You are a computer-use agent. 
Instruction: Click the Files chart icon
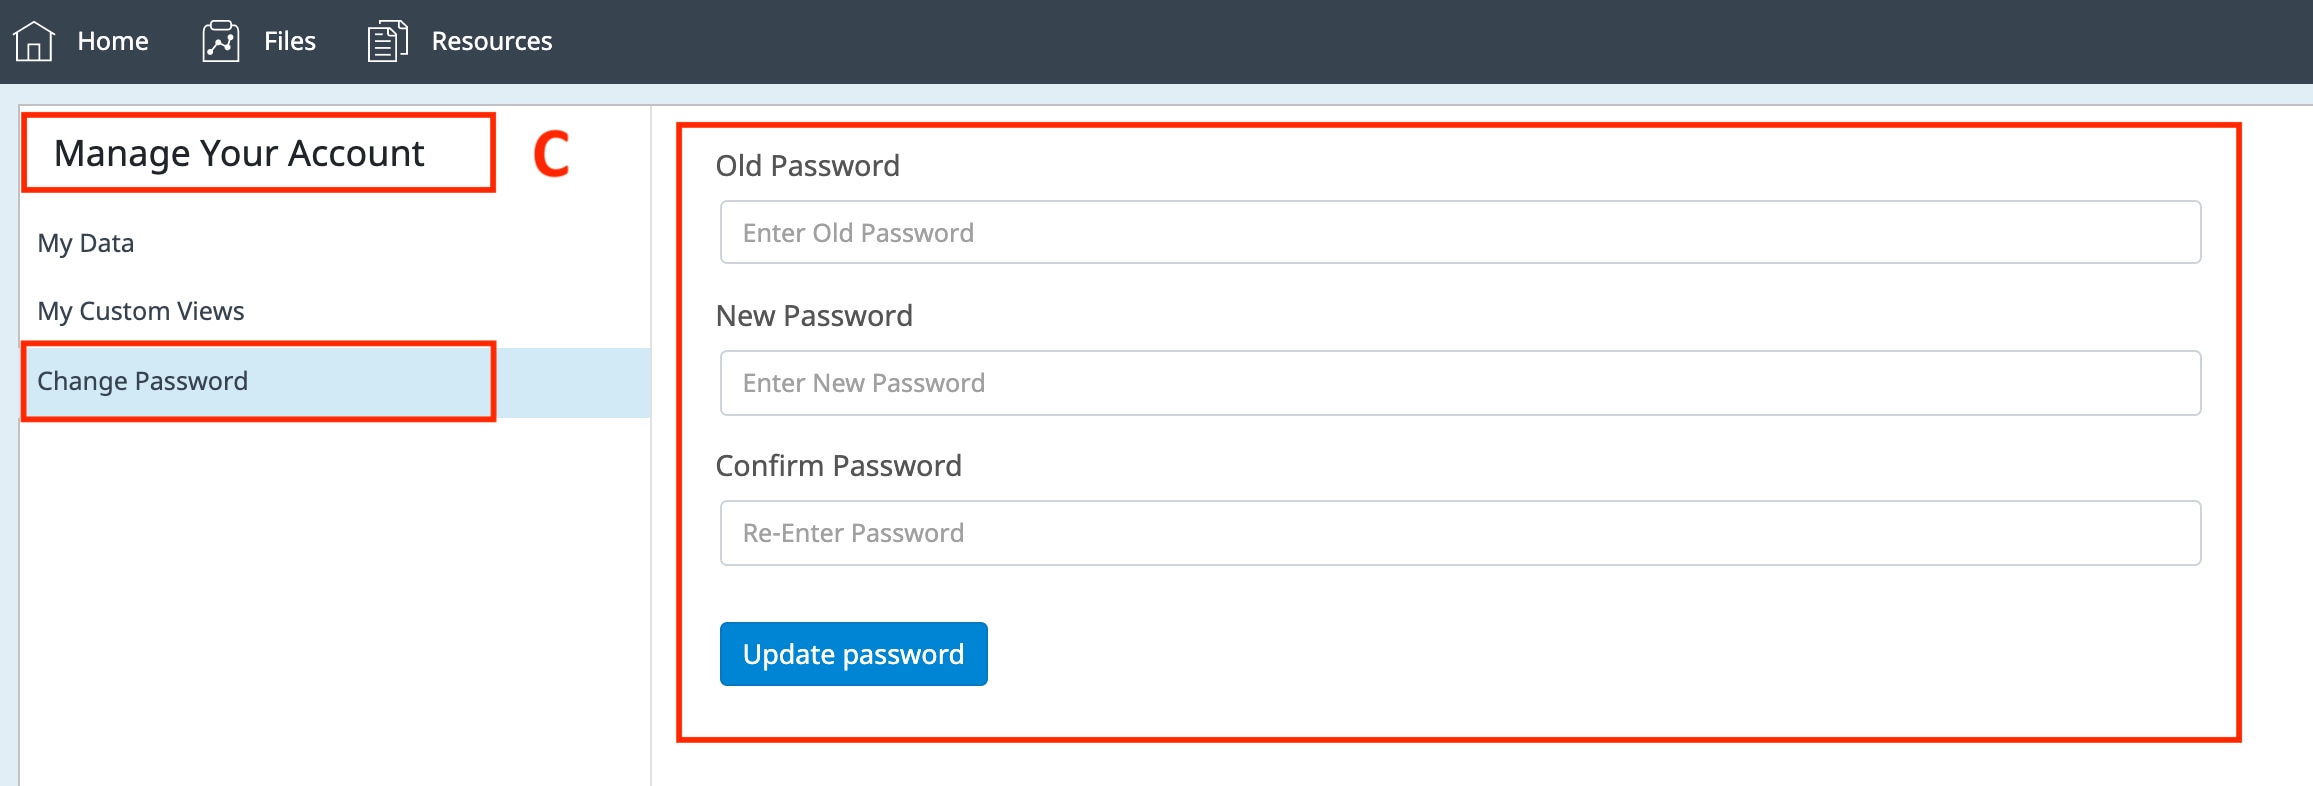tap(221, 41)
